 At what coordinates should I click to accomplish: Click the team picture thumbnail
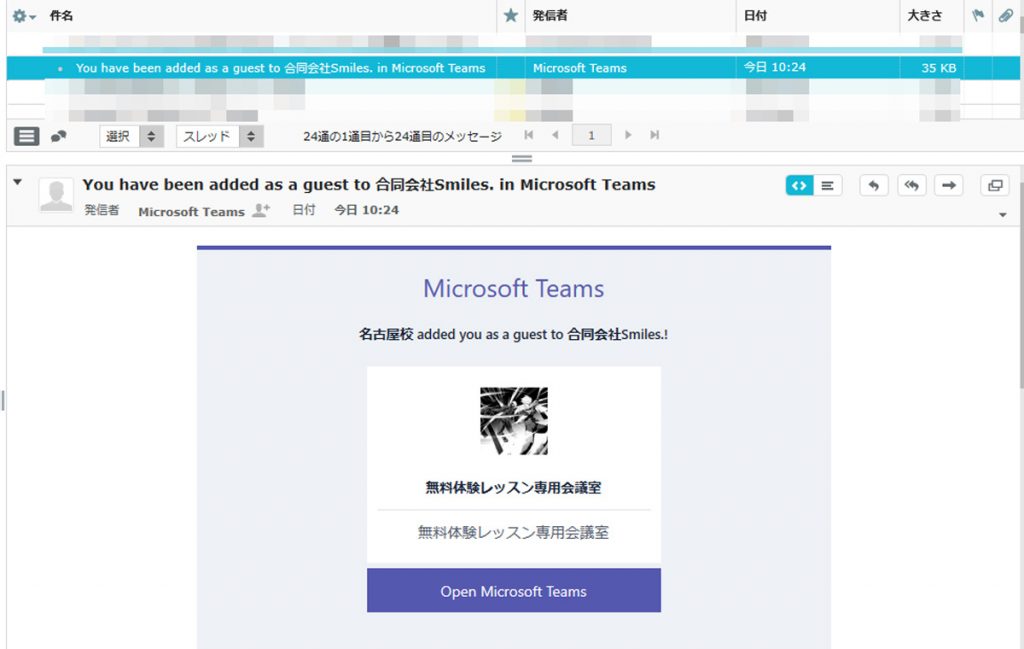tap(514, 421)
